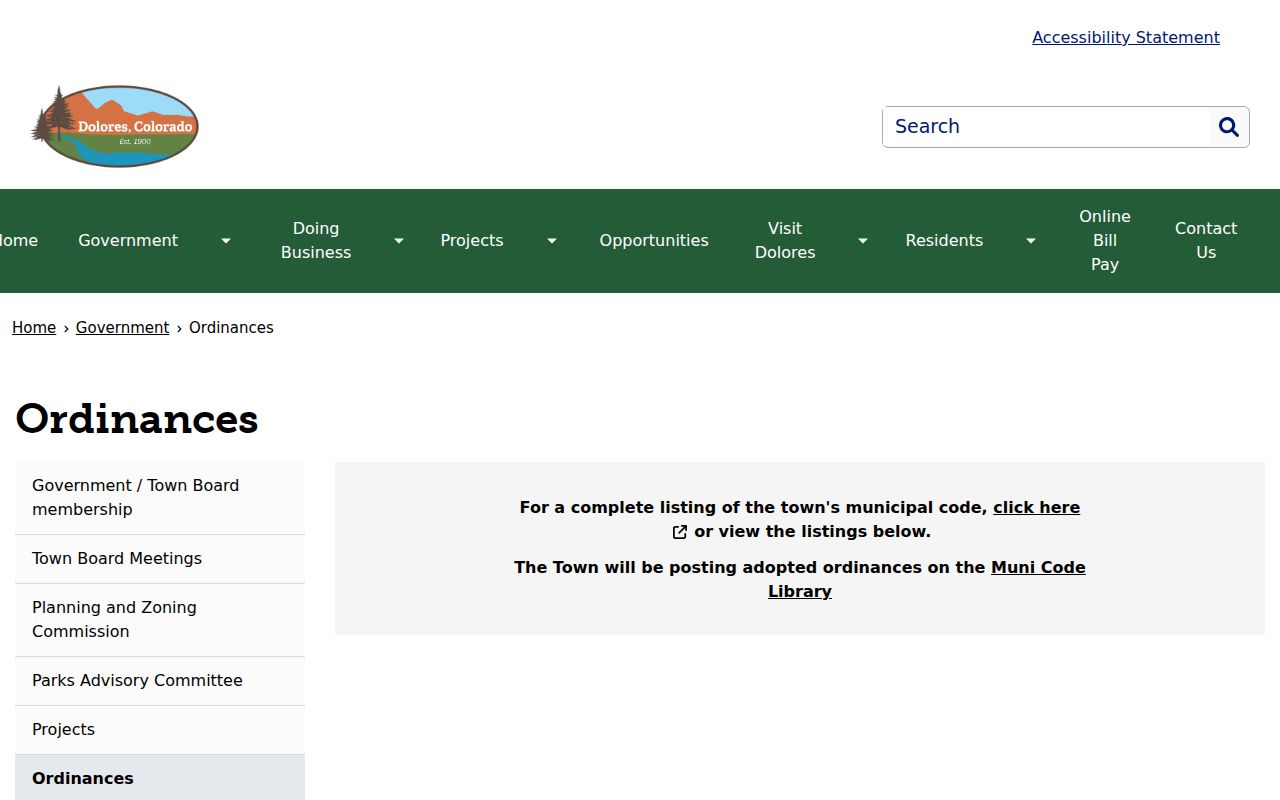The height and width of the screenshot is (800, 1280).
Task: Open the Visit Dolores nav item
Action: [x=785, y=241]
